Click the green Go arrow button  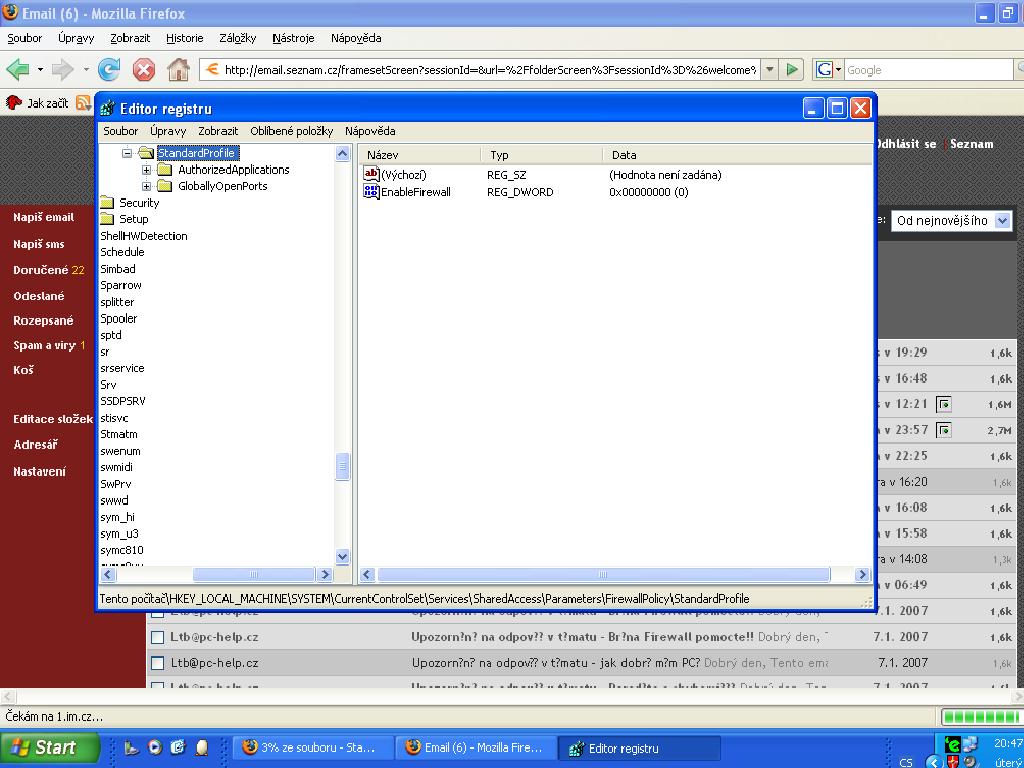coord(792,69)
